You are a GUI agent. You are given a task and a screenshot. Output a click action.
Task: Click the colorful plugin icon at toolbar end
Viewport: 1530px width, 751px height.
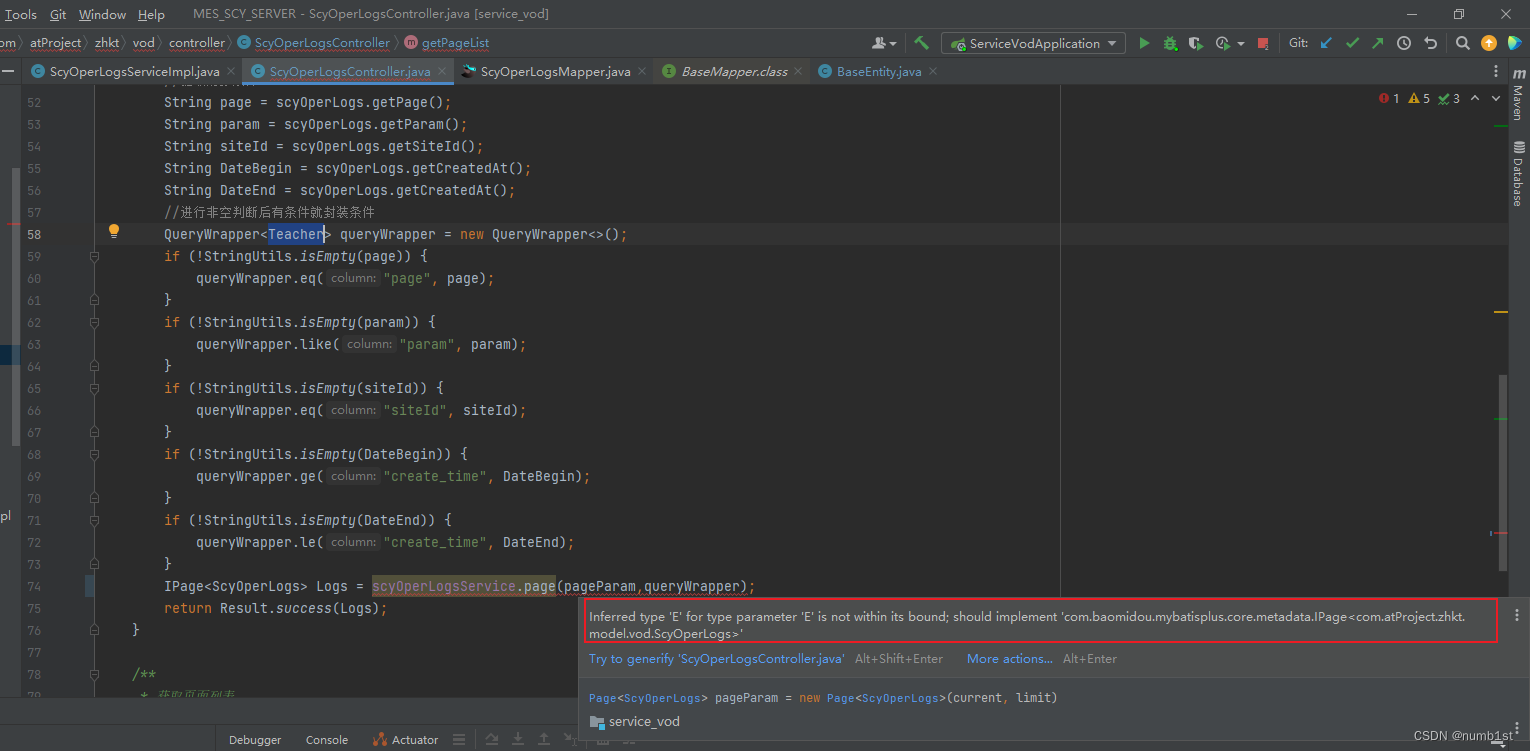pos(1515,43)
